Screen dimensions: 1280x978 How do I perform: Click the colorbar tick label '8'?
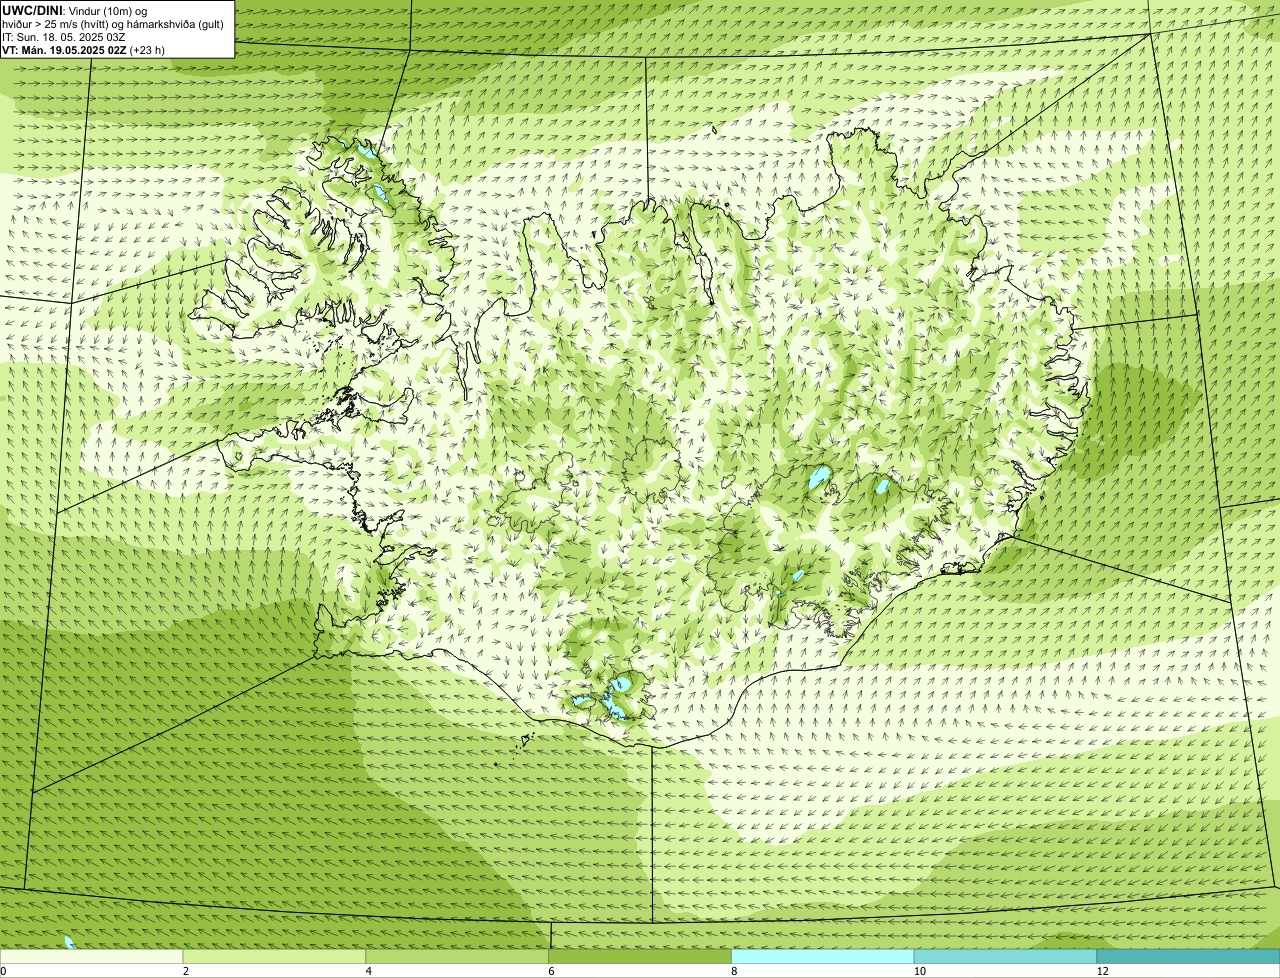pyautogui.click(x=733, y=971)
